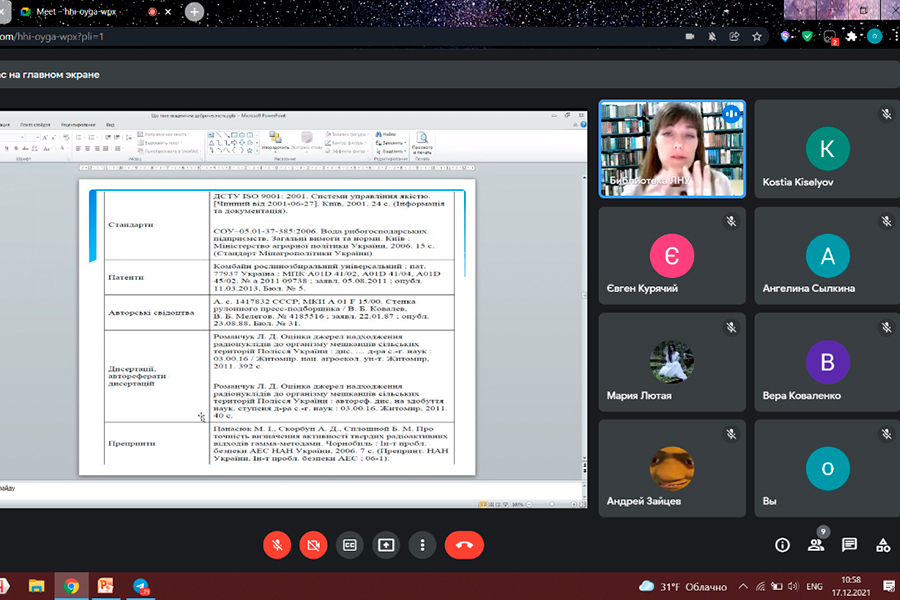Image resolution: width=900 pixels, height=600 pixels.
Task: Bookmark this page with the star icon
Action: 757,36
